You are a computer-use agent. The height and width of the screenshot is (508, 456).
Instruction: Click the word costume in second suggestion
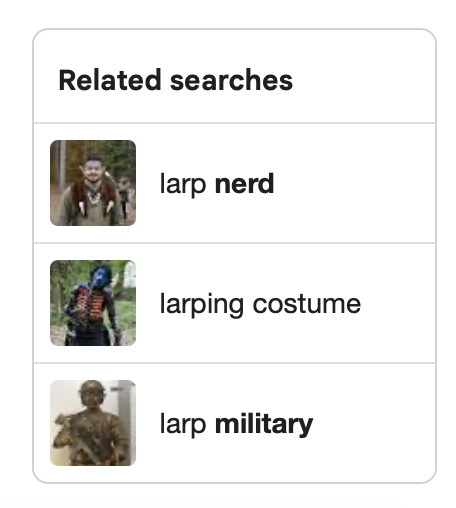[307, 304]
